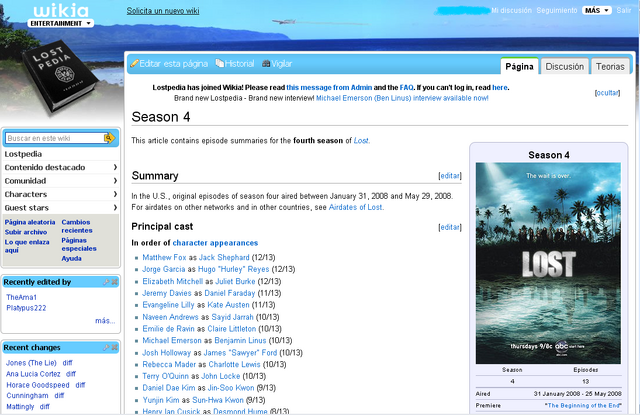This screenshot has width=640, height=415.
Task: Open the Ayuda help link
Action: (x=71, y=258)
